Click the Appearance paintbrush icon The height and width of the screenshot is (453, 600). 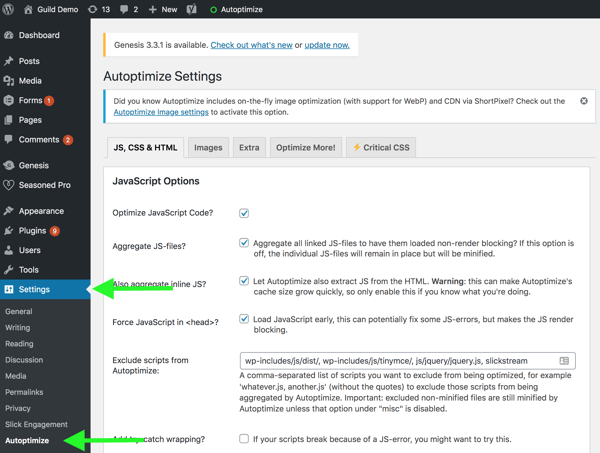click(9, 211)
